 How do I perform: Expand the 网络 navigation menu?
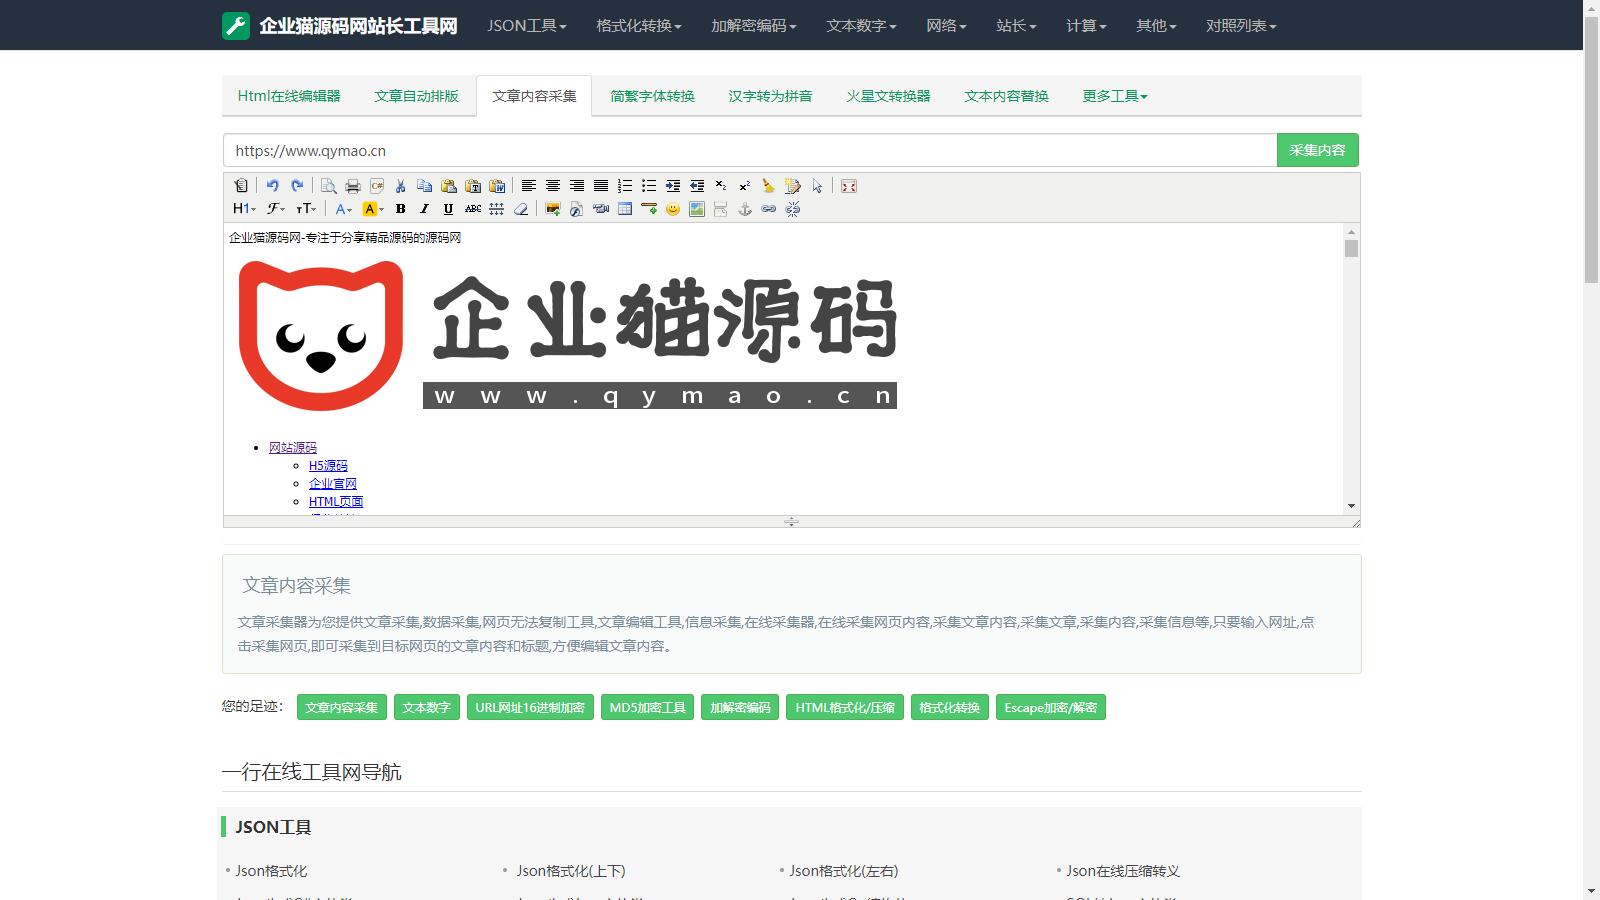point(947,26)
